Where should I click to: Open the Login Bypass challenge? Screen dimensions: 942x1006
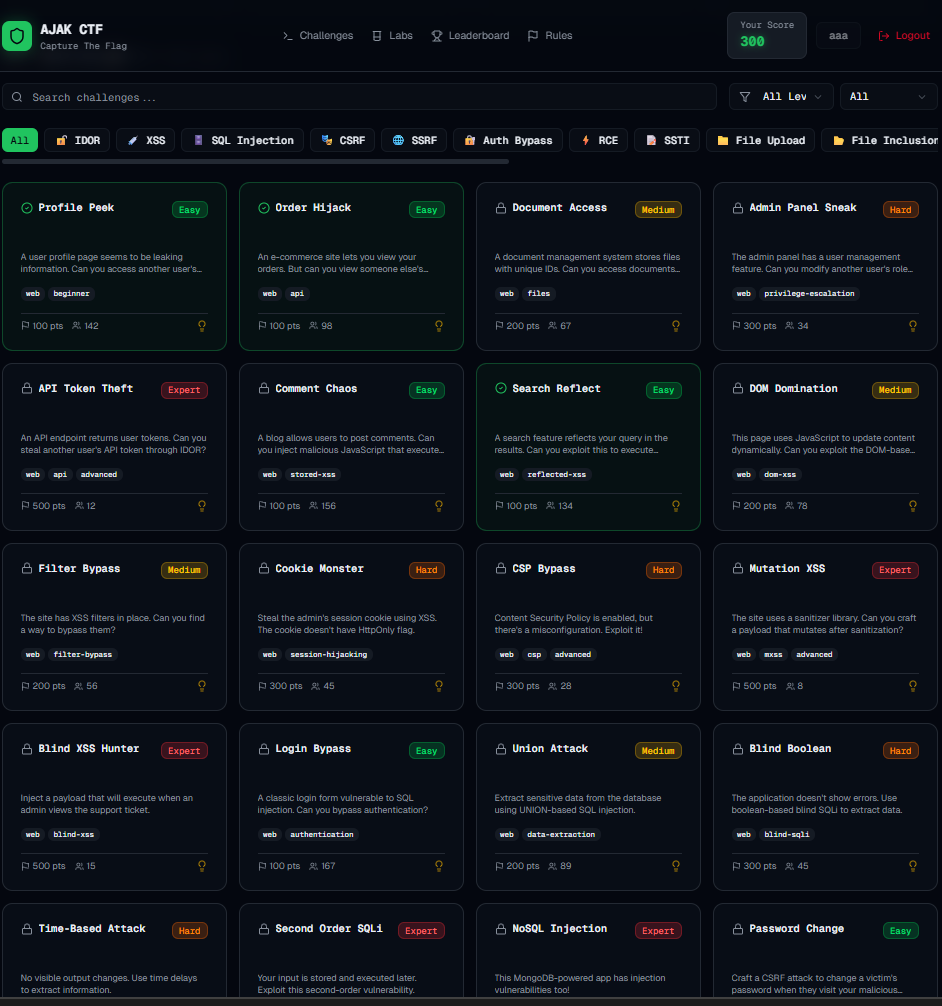[351, 807]
